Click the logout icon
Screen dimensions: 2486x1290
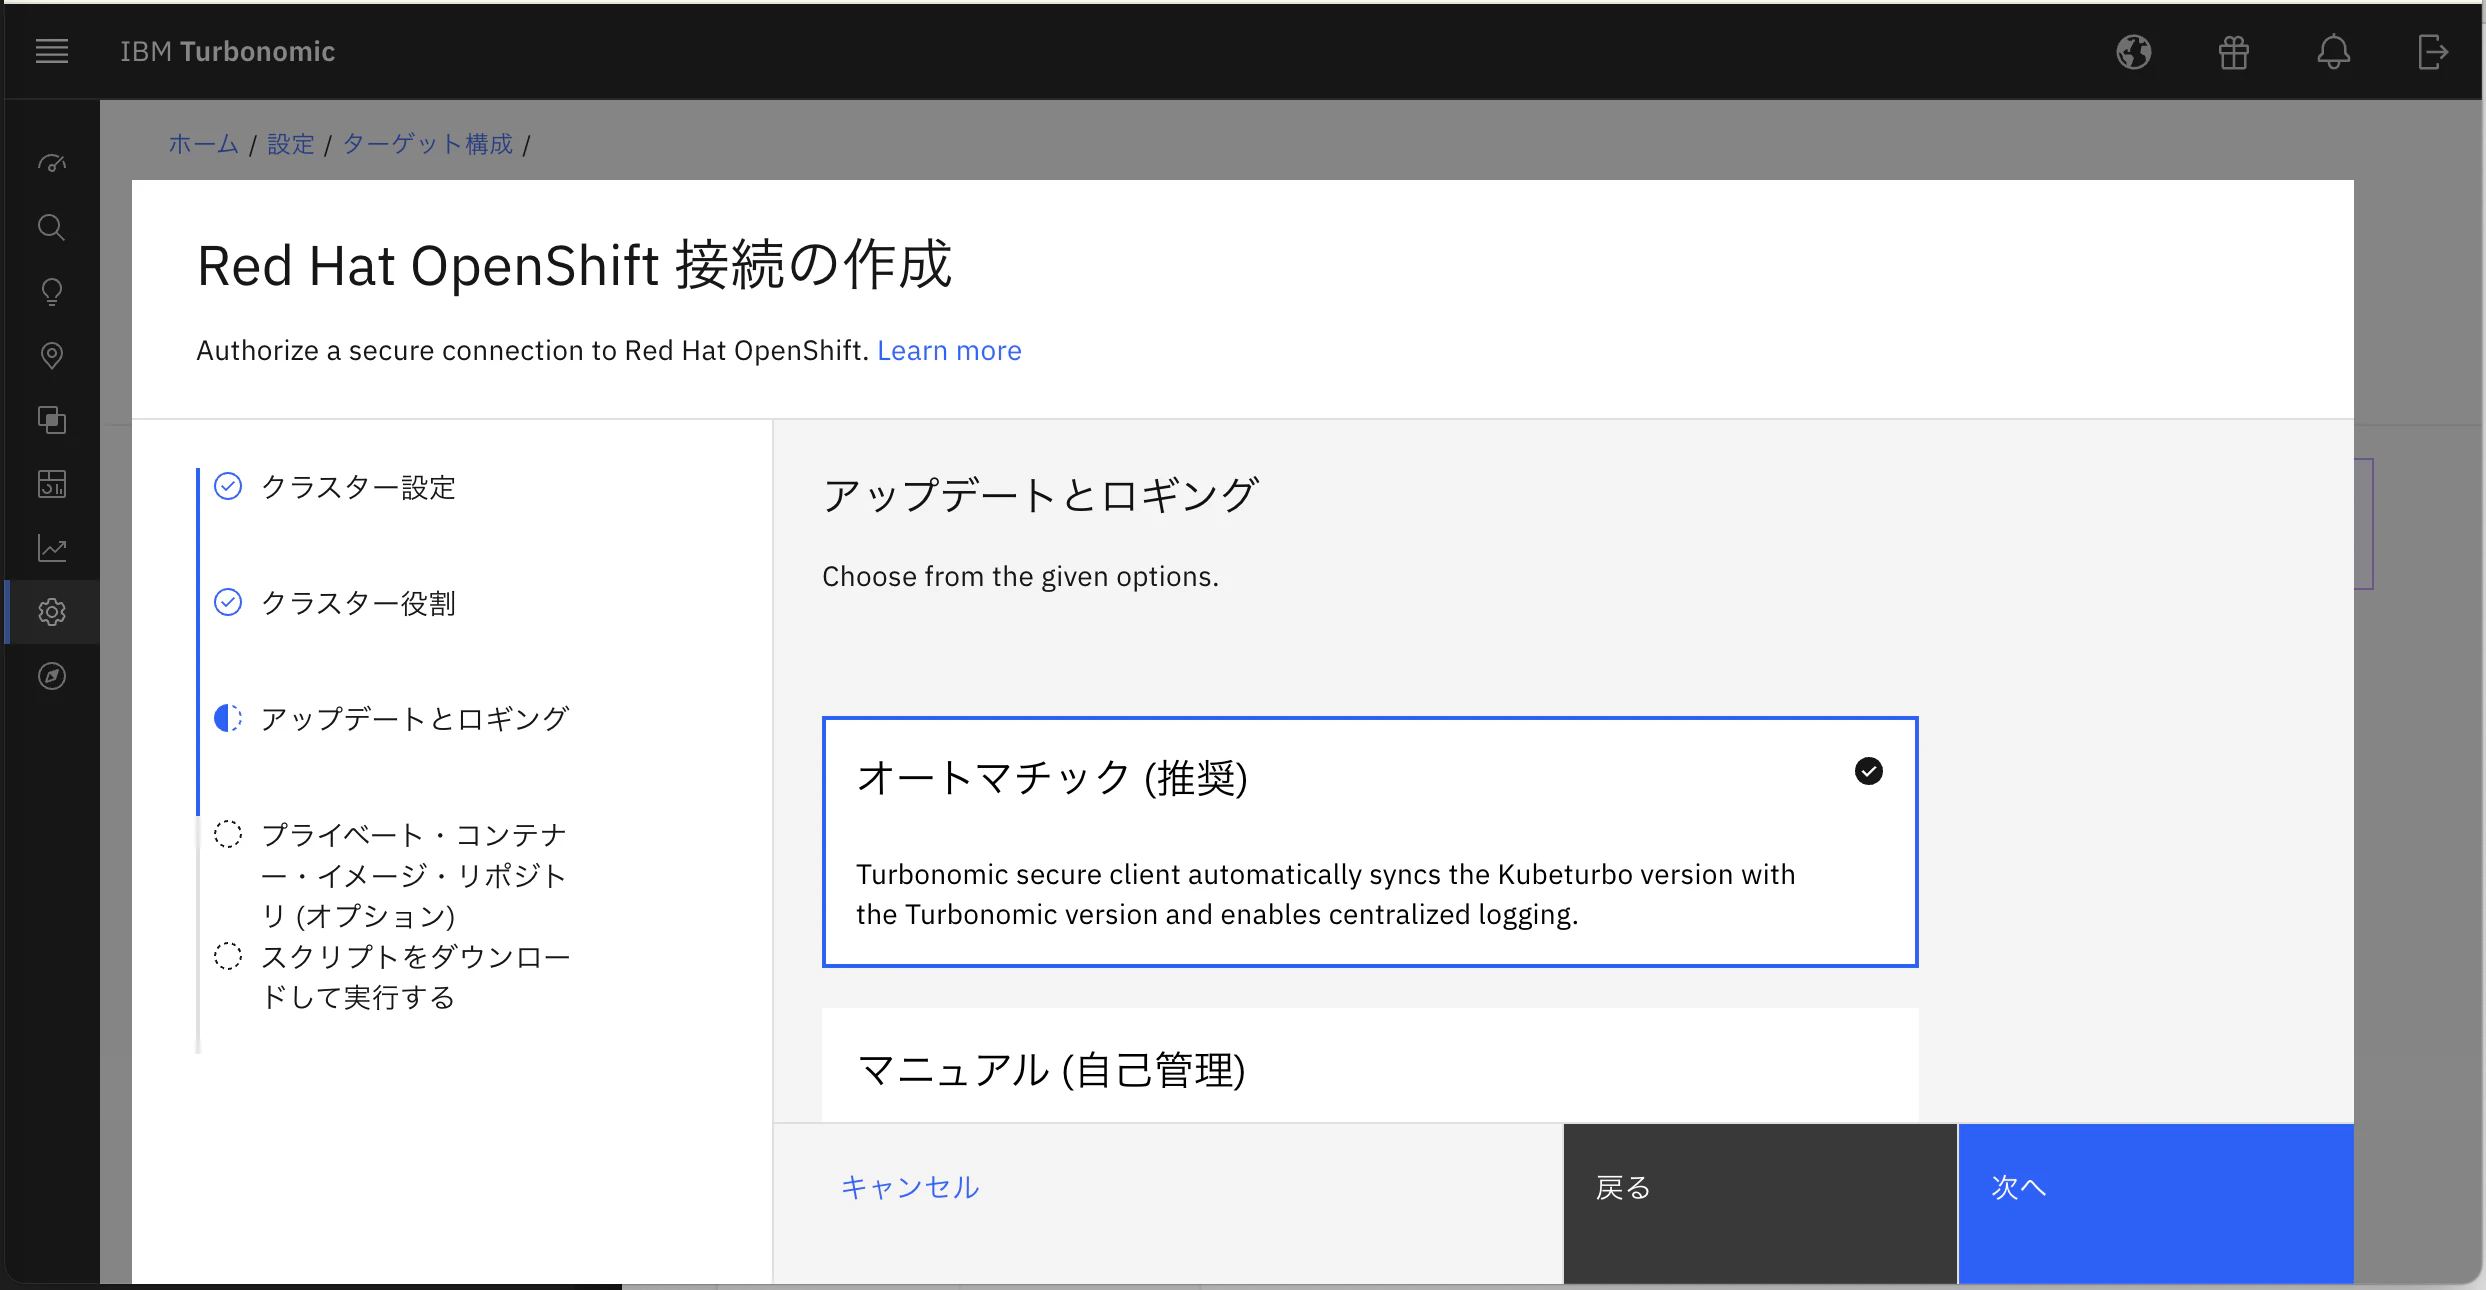[x=2432, y=52]
